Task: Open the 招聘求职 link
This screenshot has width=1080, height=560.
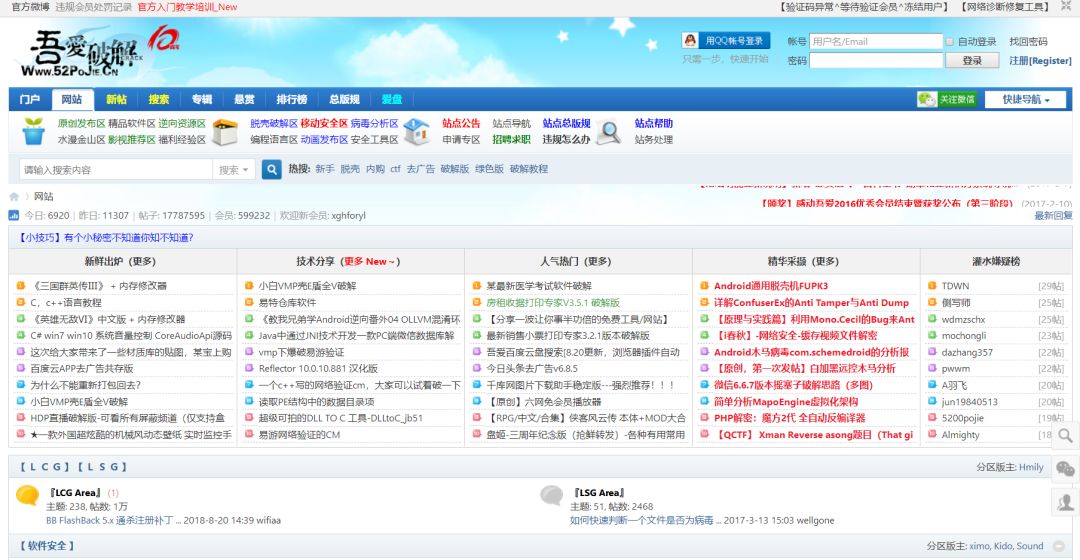Action: tap(511, 139)
